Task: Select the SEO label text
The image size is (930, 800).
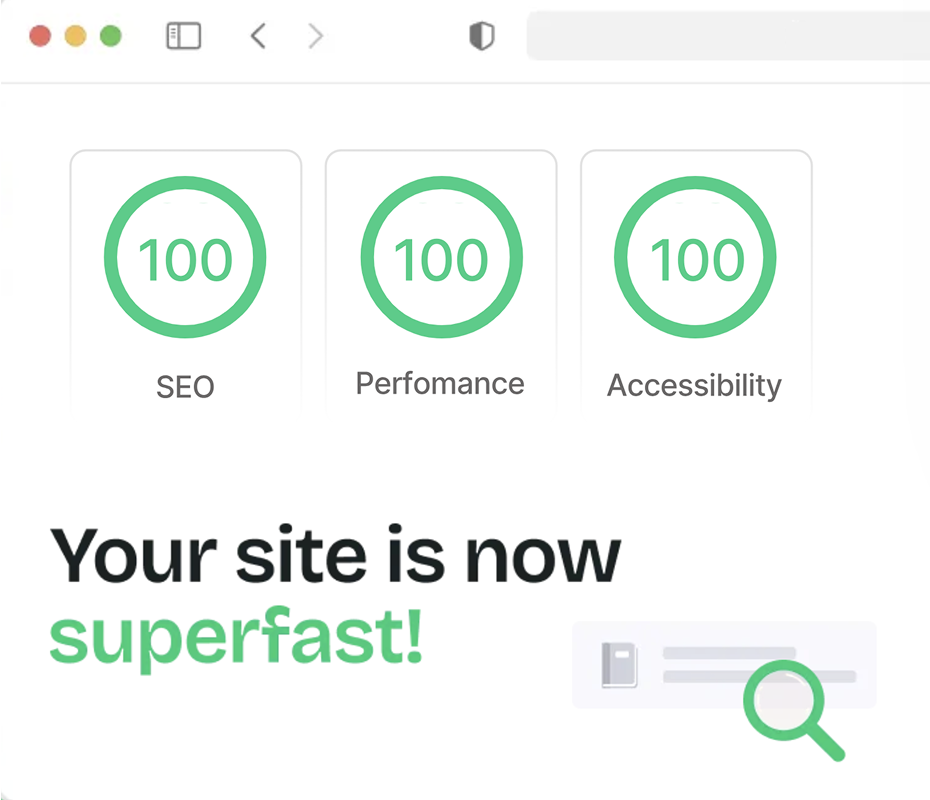Action: (x=185, y=387)
